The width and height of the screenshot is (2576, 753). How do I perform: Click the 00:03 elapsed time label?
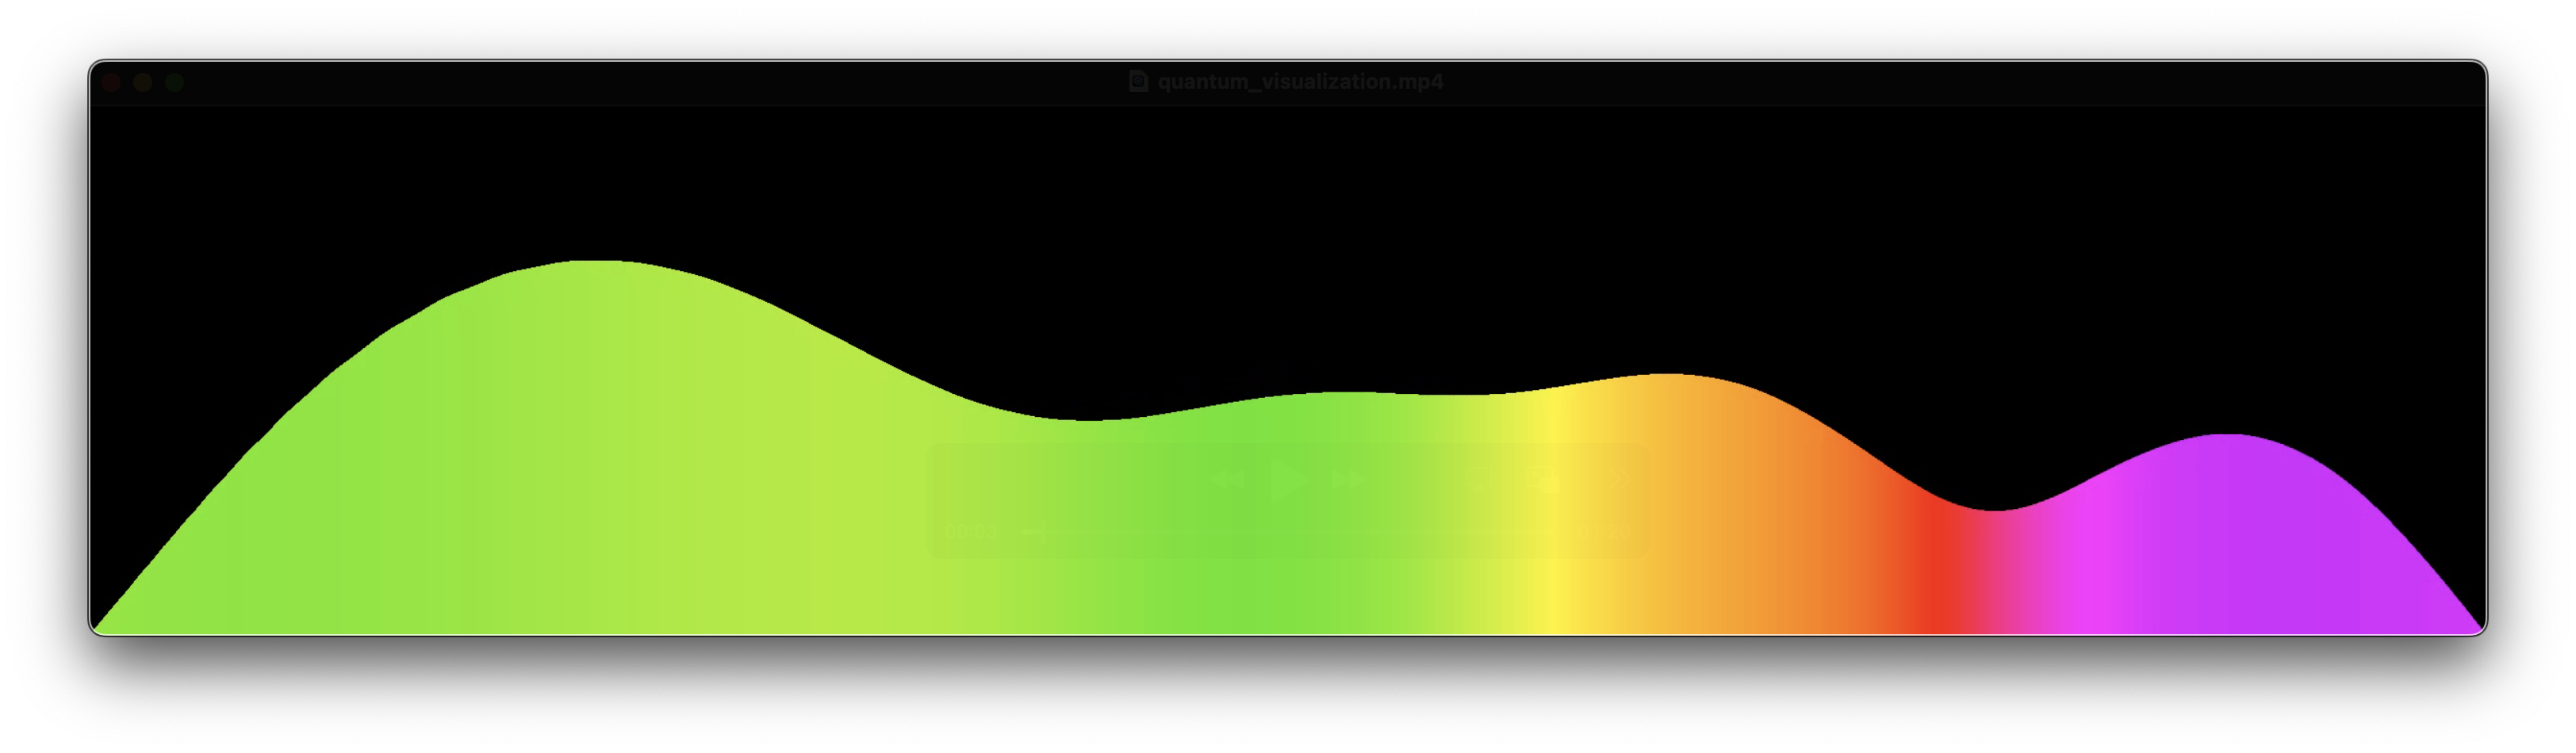click(971, 532)
